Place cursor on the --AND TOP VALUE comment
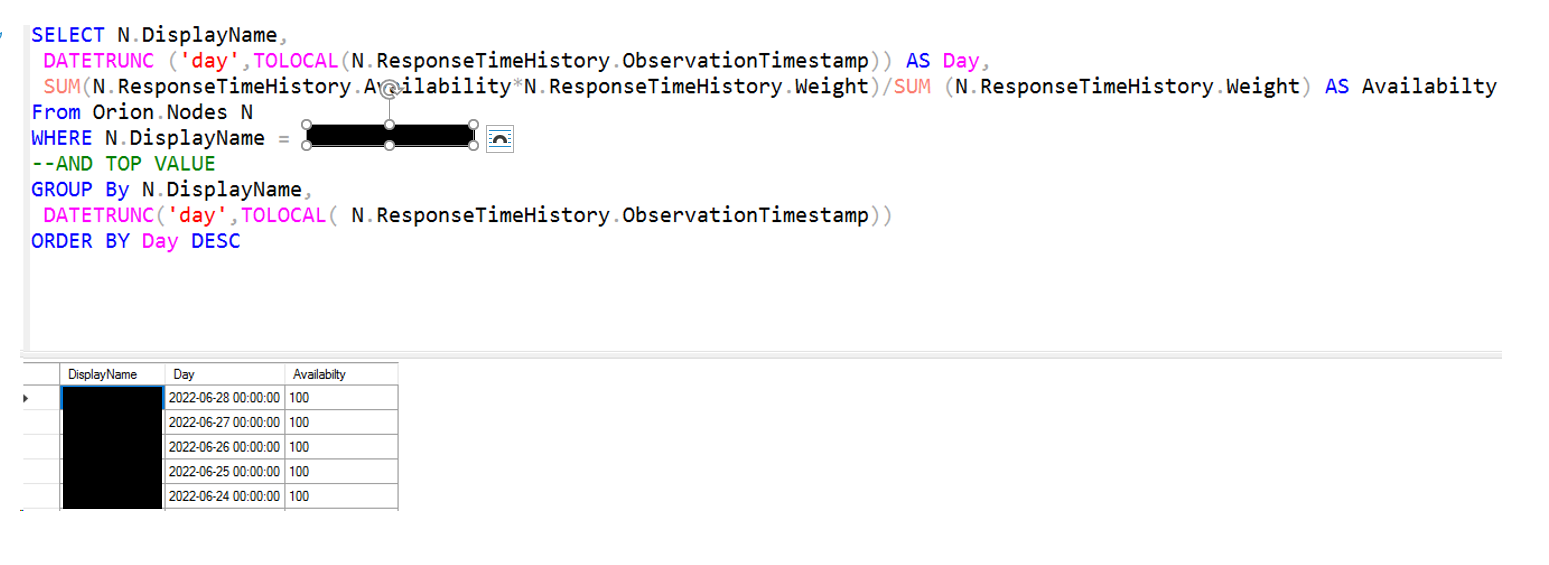The width and height of the screenshot is (1549, 565). (x=123, y=164)
